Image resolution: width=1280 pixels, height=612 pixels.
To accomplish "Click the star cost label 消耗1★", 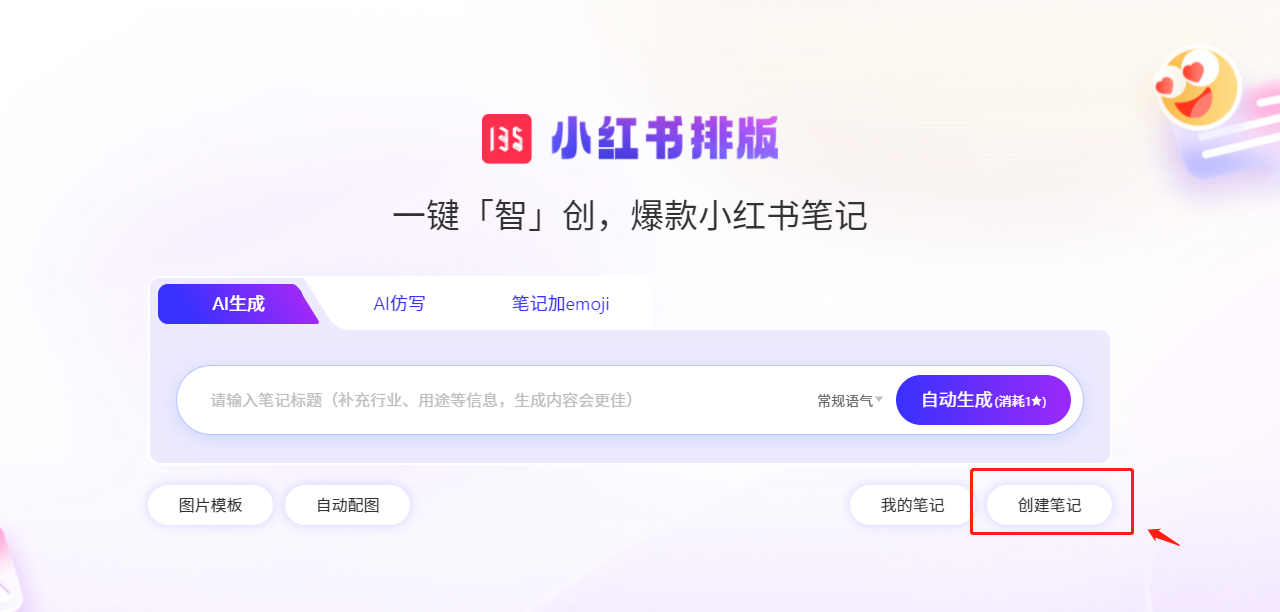I will 1020,401.
